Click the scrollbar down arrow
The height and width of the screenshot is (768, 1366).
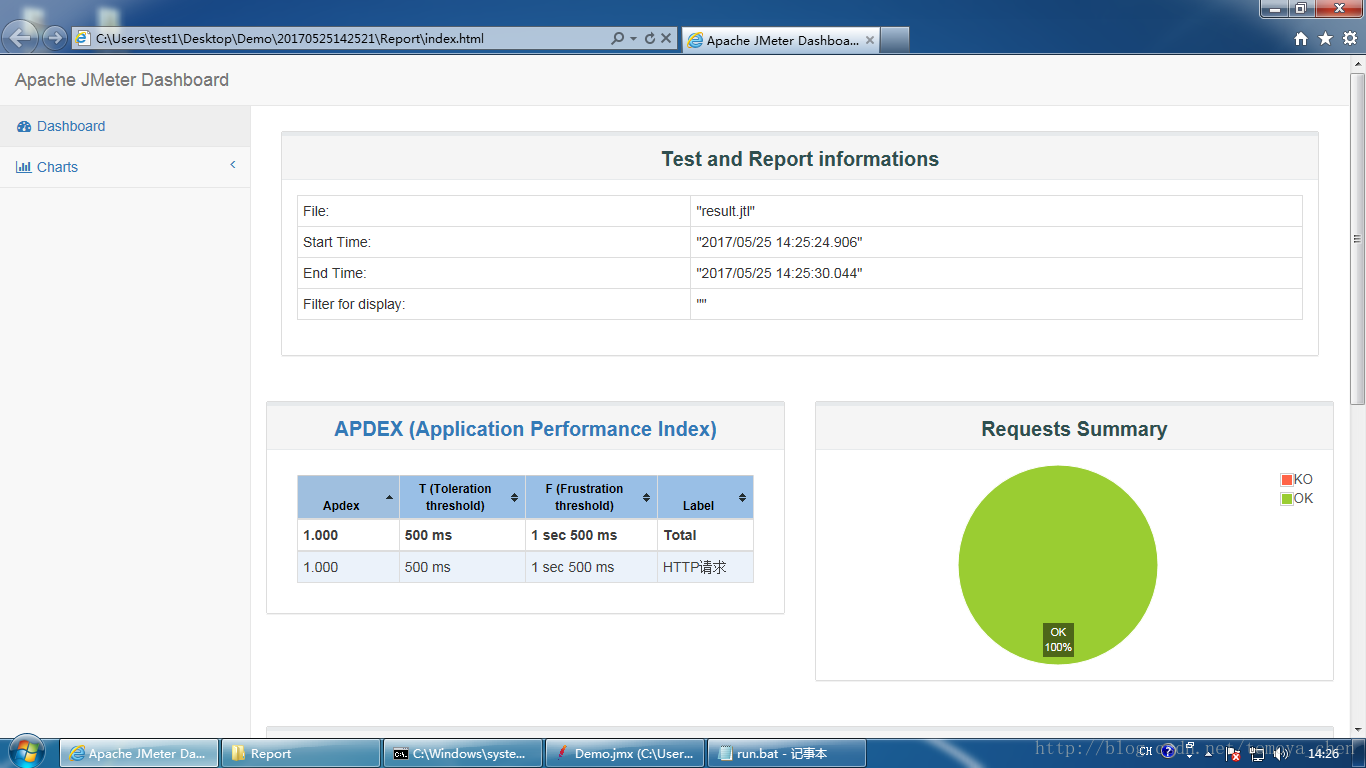pos(1357,731)
